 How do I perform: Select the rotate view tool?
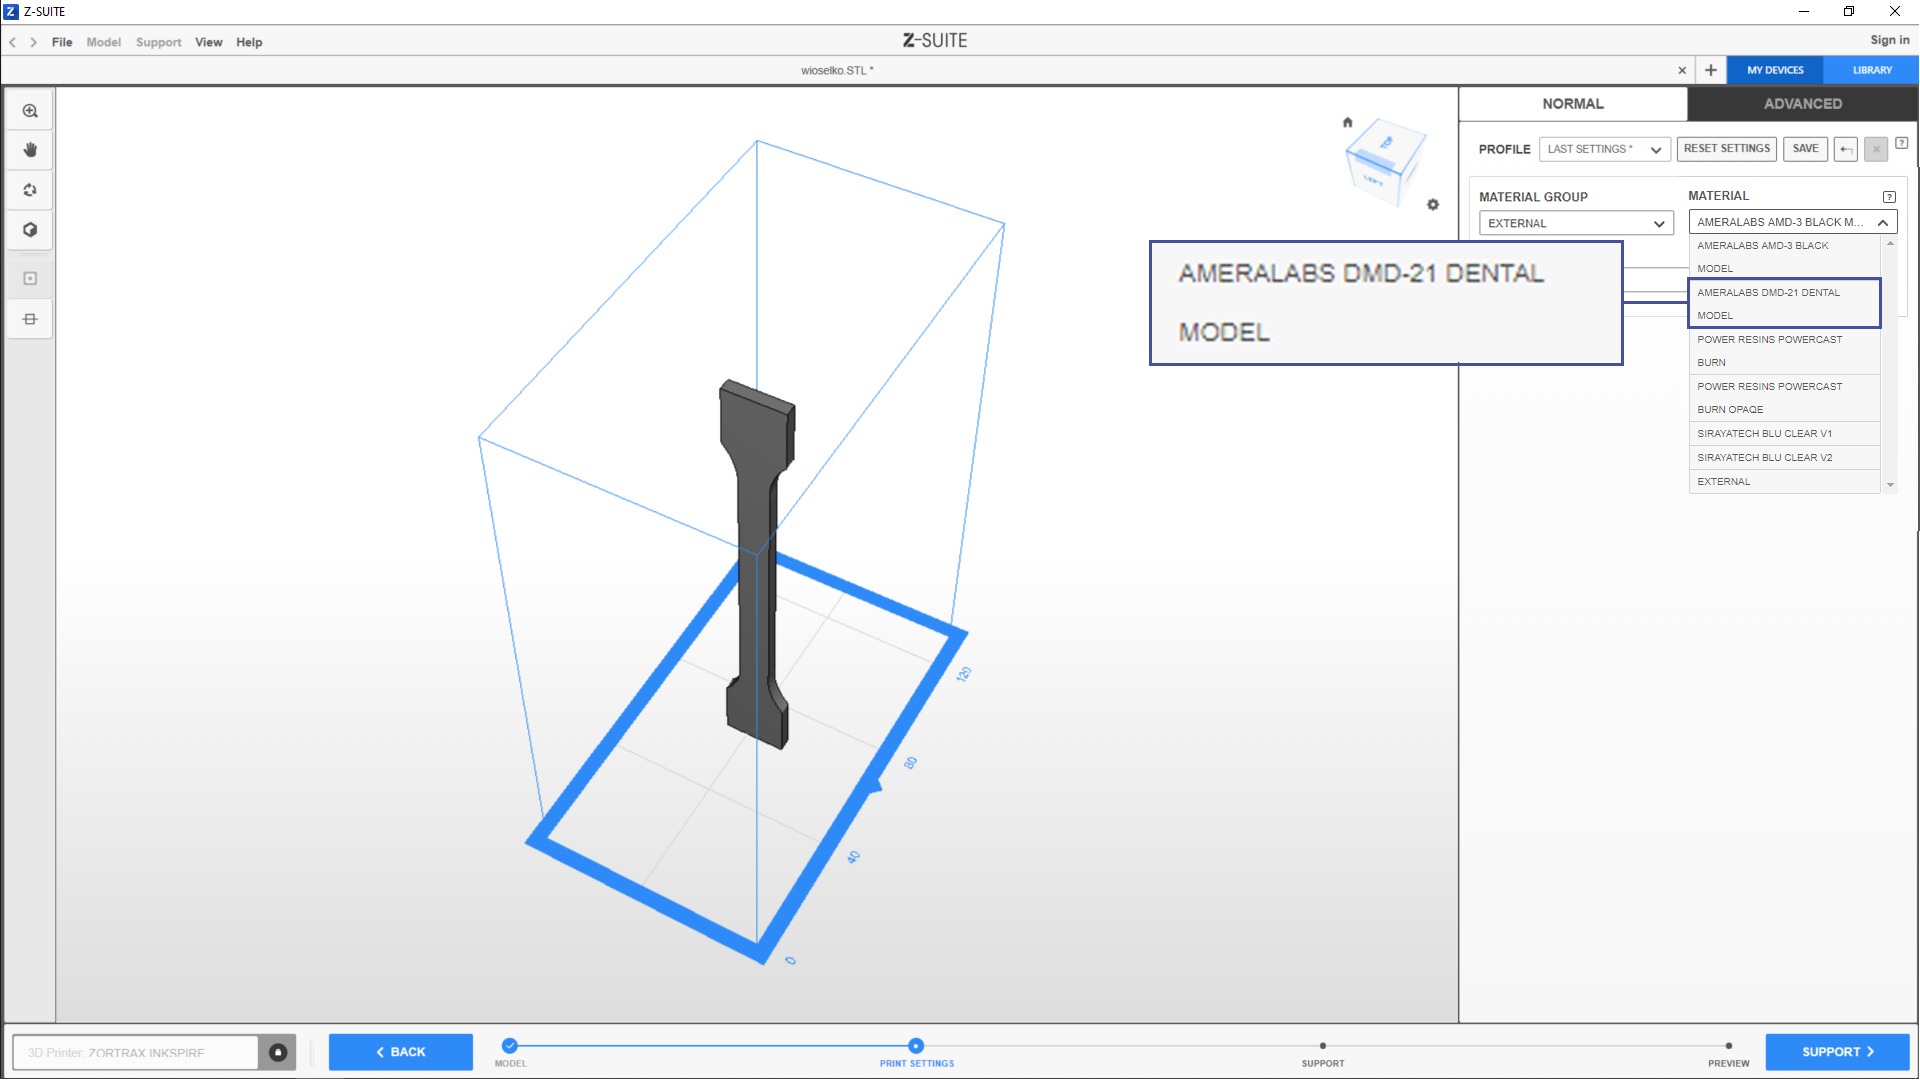[30, 190]
